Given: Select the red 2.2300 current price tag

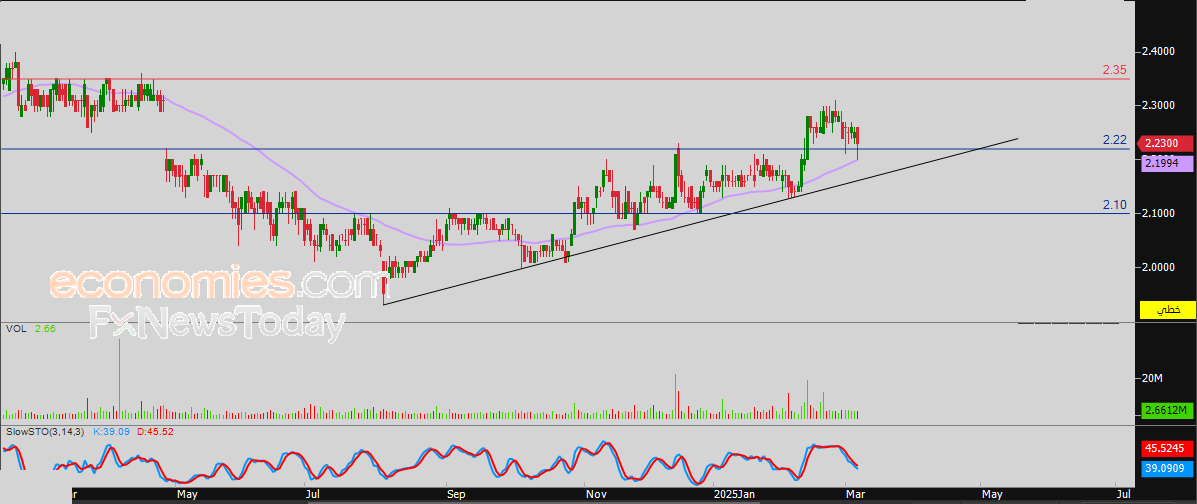Looking at the screenshot, I should (1167, 144).
